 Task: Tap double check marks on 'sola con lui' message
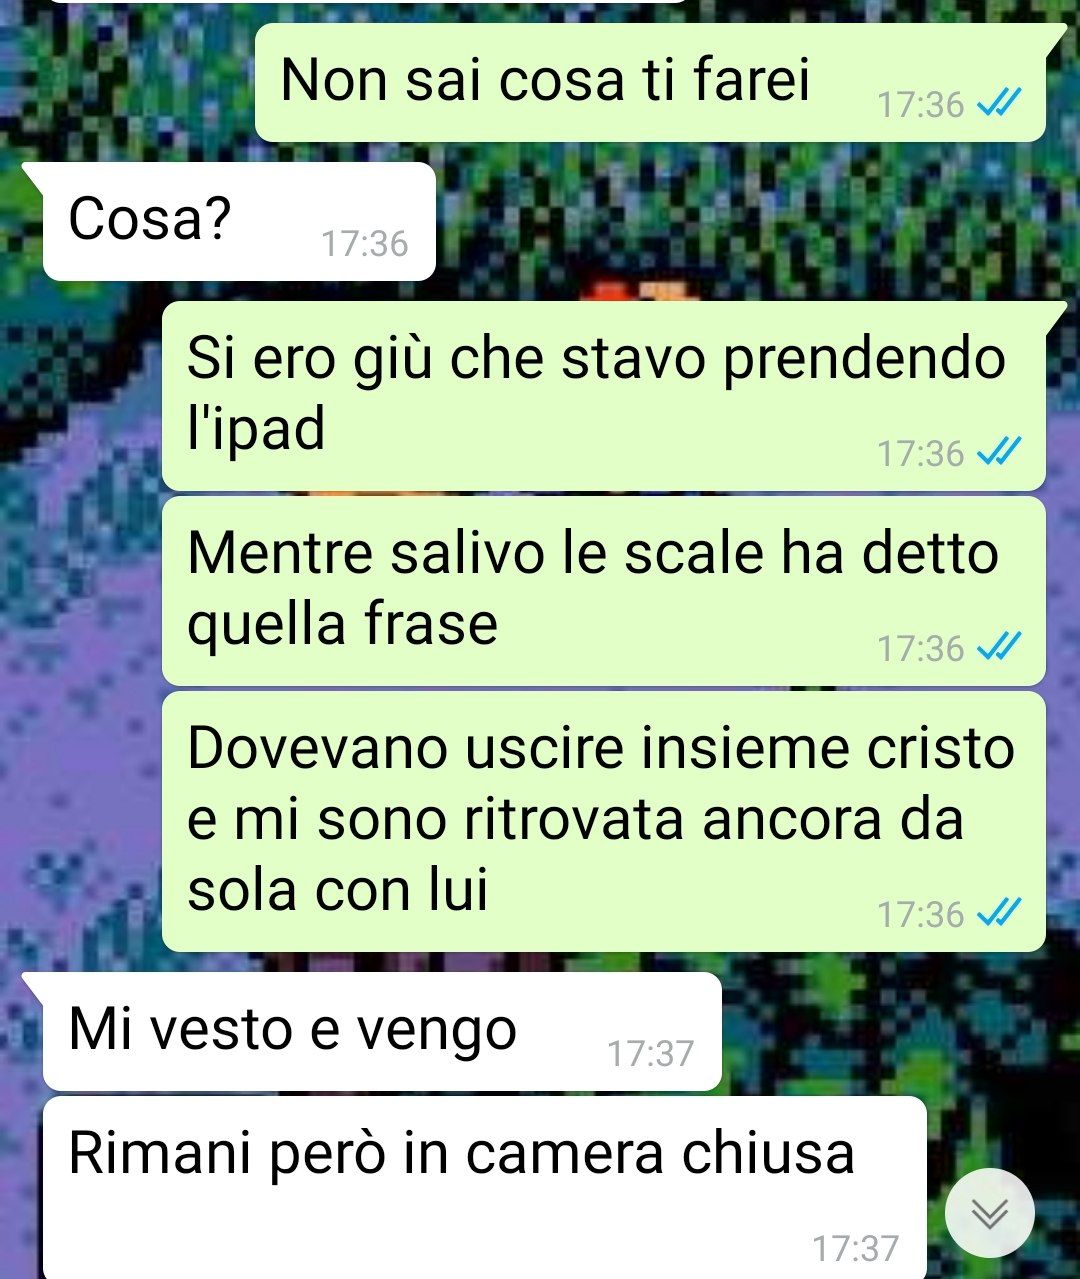tap(999, 913)
